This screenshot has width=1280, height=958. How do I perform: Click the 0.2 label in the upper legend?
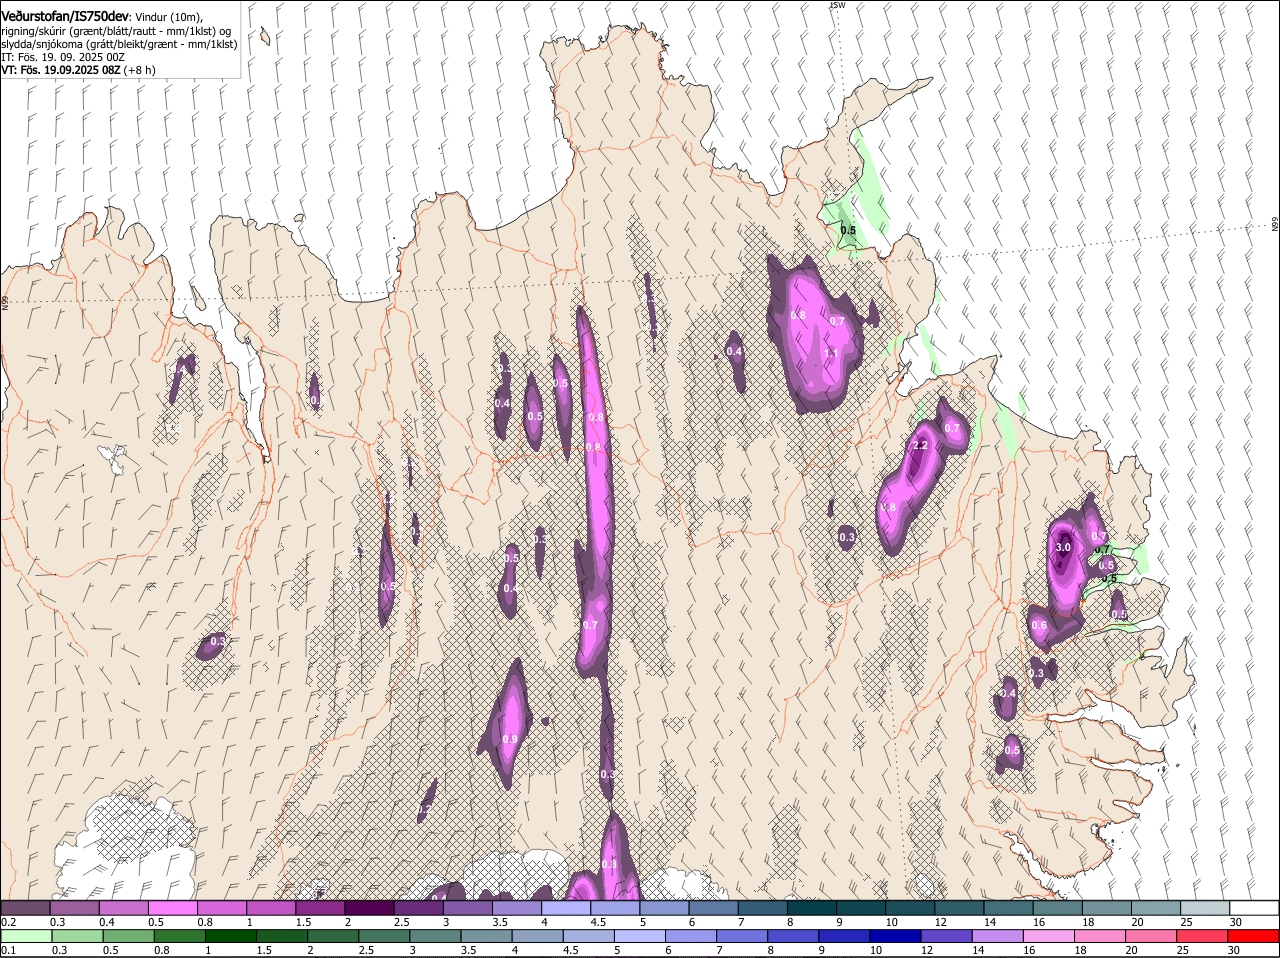8,922
